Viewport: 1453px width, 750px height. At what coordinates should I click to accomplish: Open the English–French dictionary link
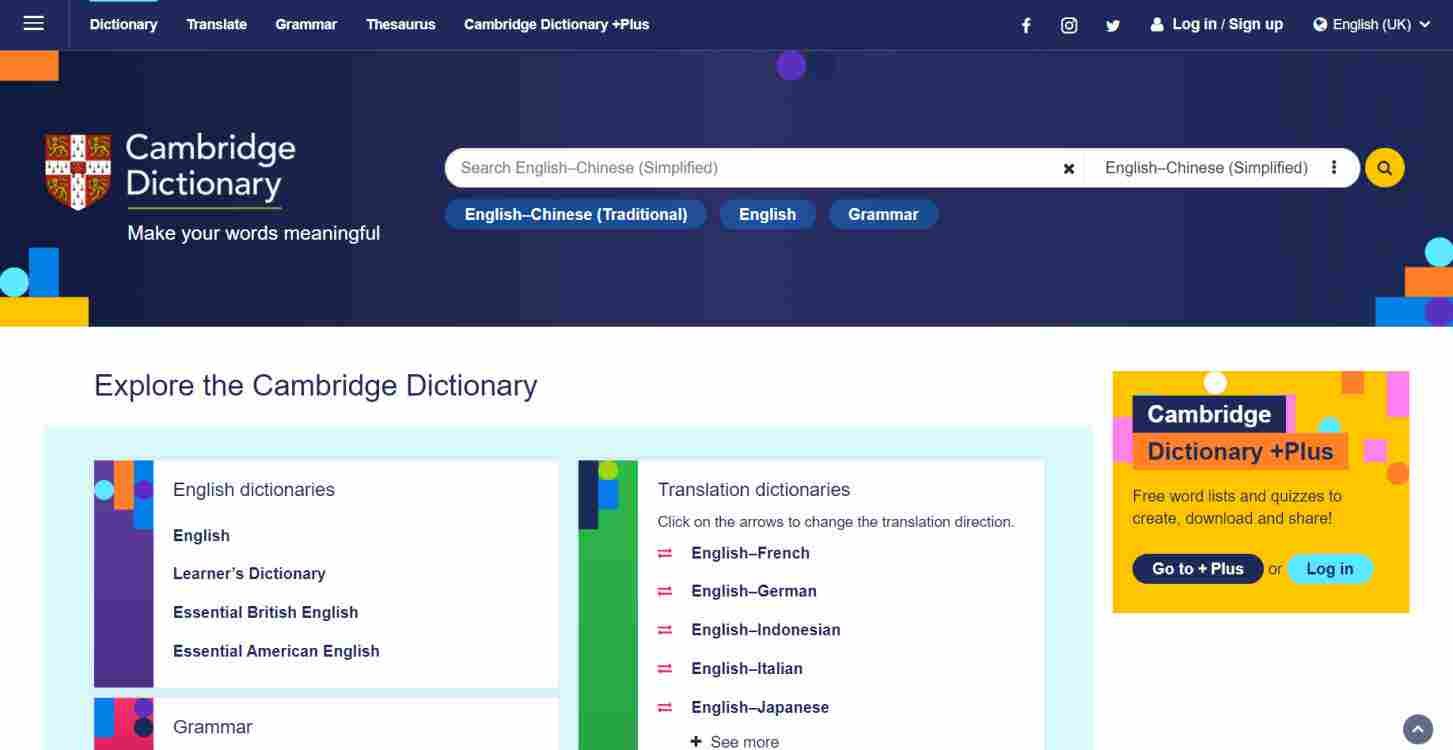tap(750, 553)
